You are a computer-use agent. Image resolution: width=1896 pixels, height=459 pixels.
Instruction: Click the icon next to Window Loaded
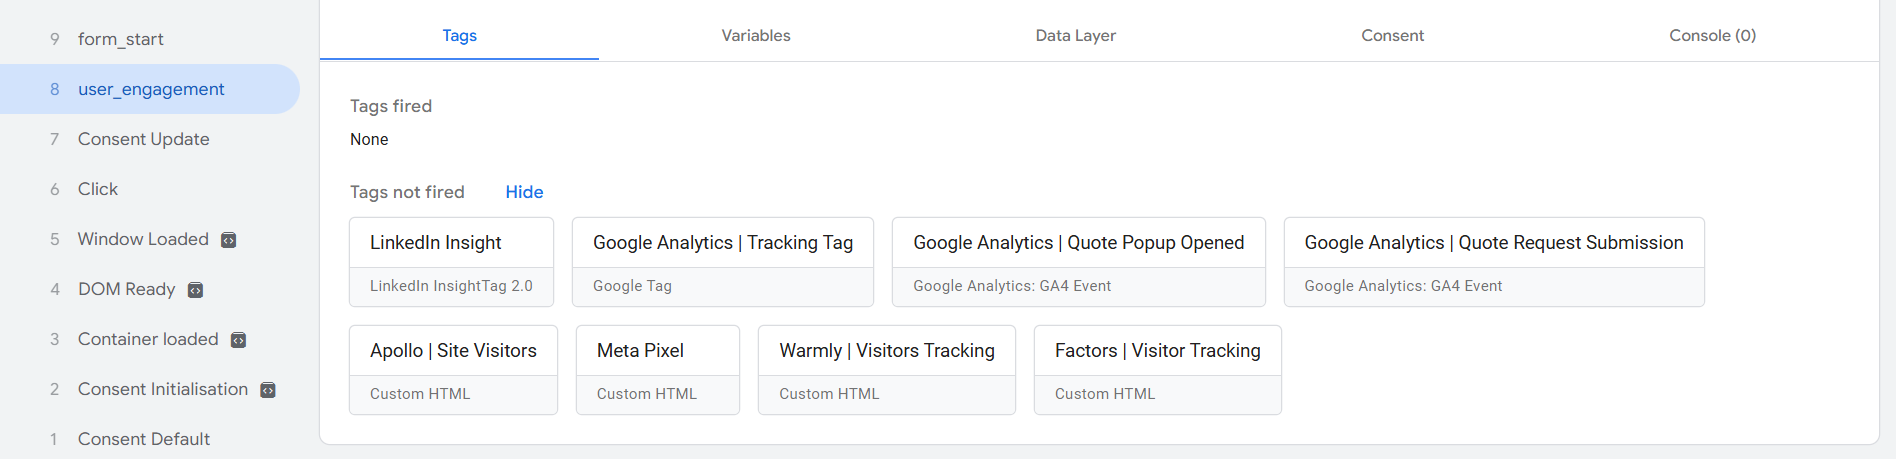point(228,240)
